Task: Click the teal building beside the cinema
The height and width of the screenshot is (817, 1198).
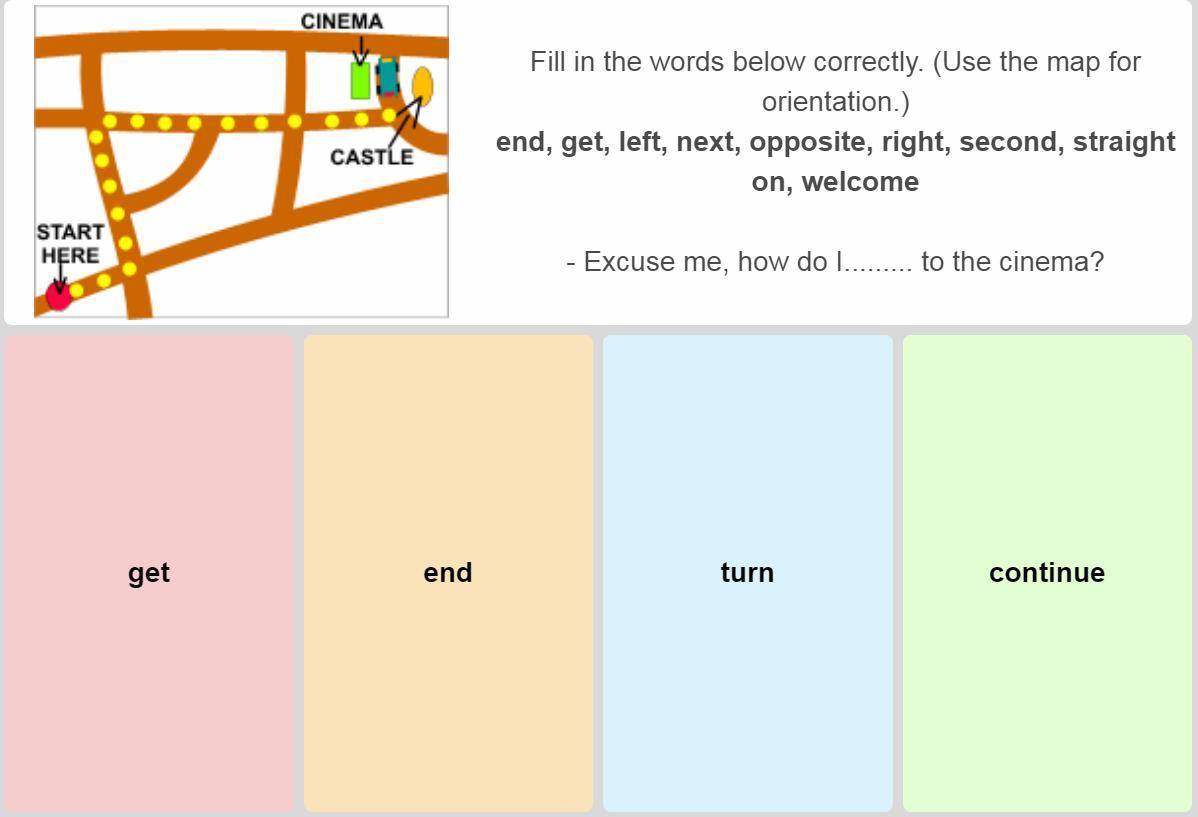Action: 387,78
